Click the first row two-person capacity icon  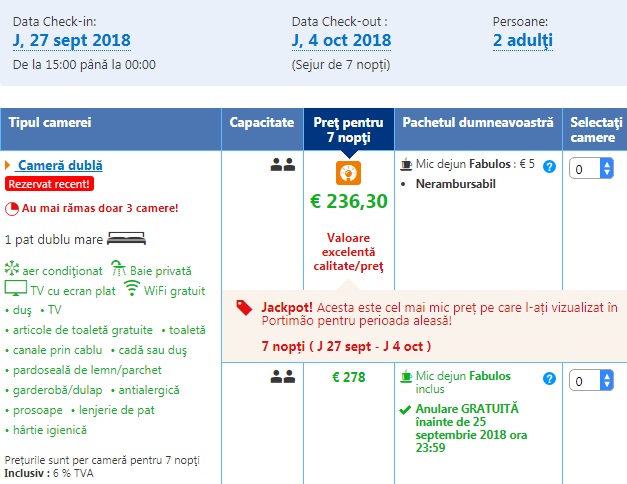[282, 165]
